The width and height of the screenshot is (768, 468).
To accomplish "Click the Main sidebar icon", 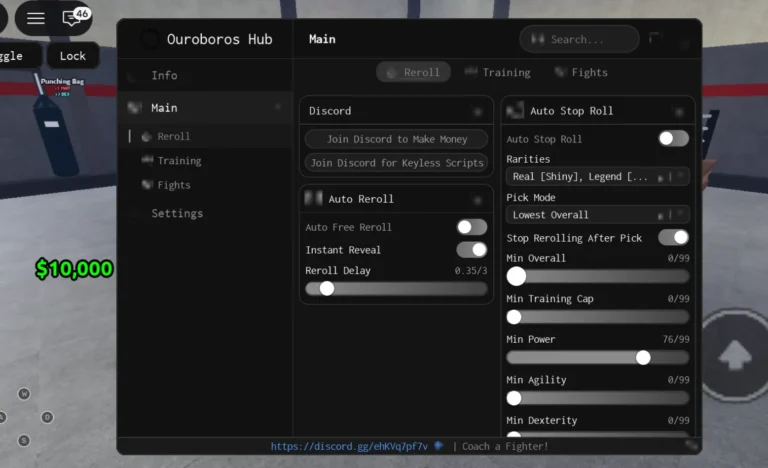I will pos(134,107).
